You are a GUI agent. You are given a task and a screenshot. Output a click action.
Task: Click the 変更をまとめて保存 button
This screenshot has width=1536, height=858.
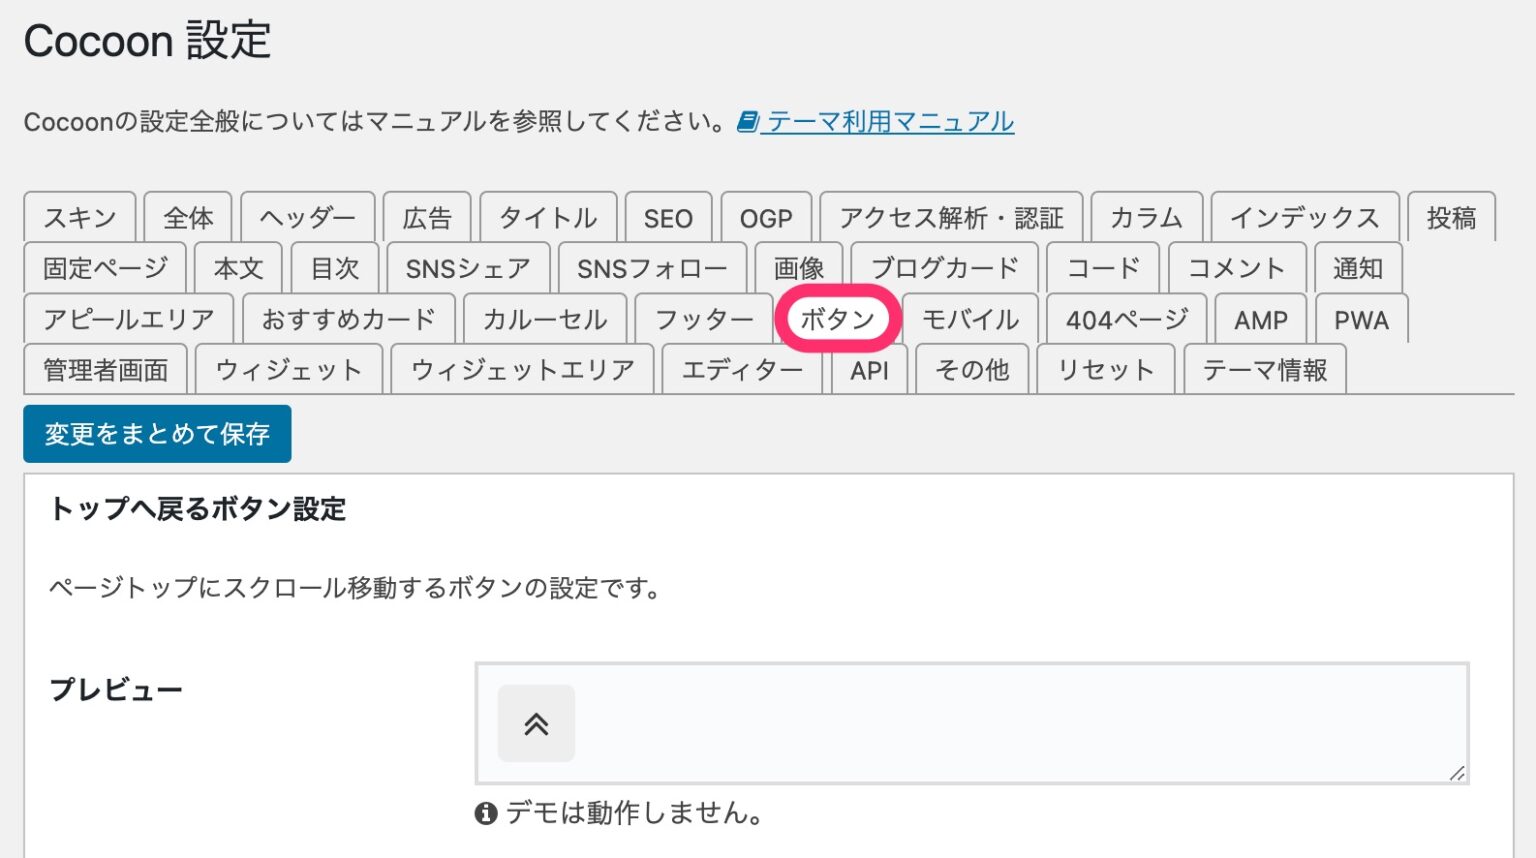157,433
